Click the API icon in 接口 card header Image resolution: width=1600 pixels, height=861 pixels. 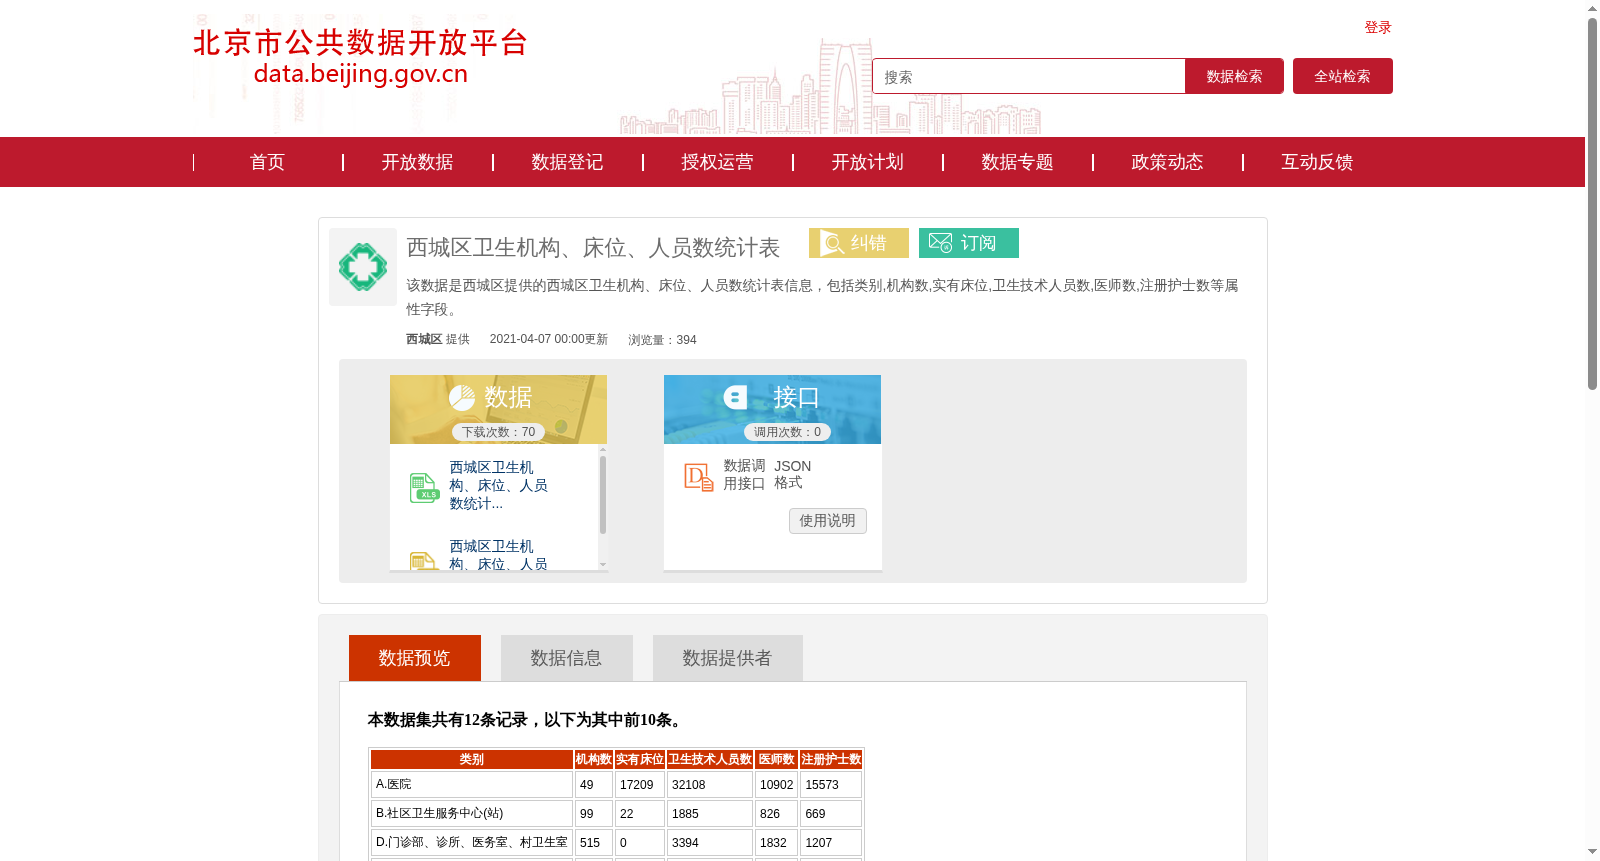pyautogui.click(x=736, y=398)
